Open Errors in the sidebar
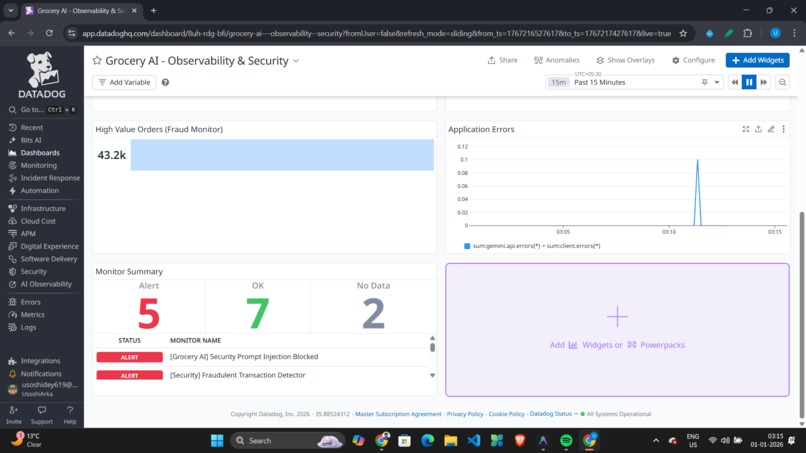 coord(30,302)
